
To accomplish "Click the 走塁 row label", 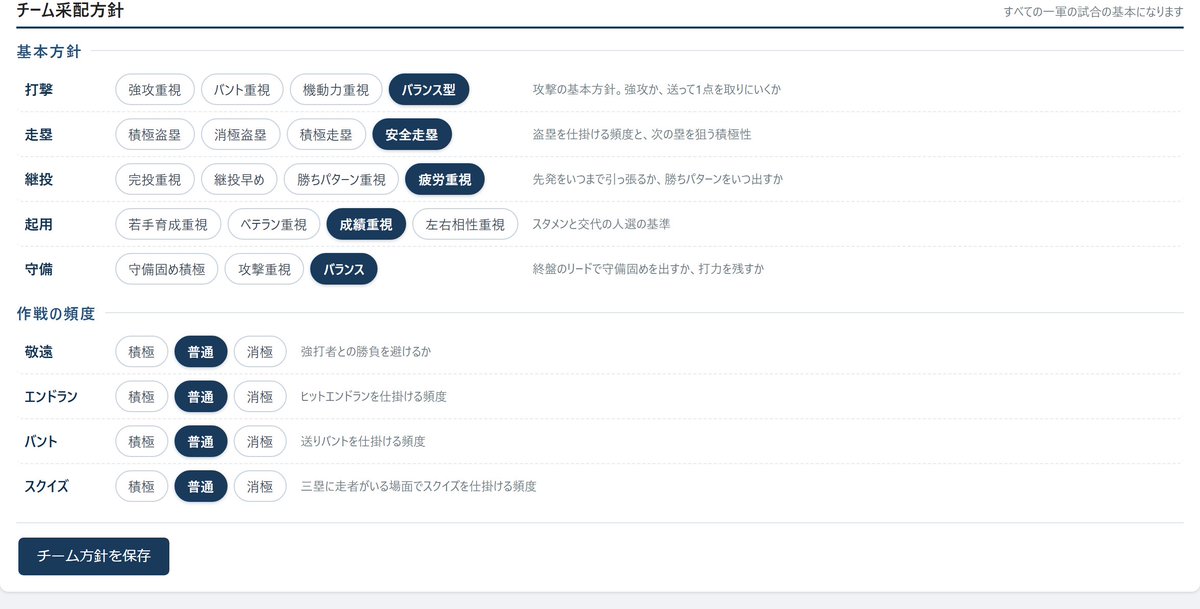I will click(x=39, y=134).
